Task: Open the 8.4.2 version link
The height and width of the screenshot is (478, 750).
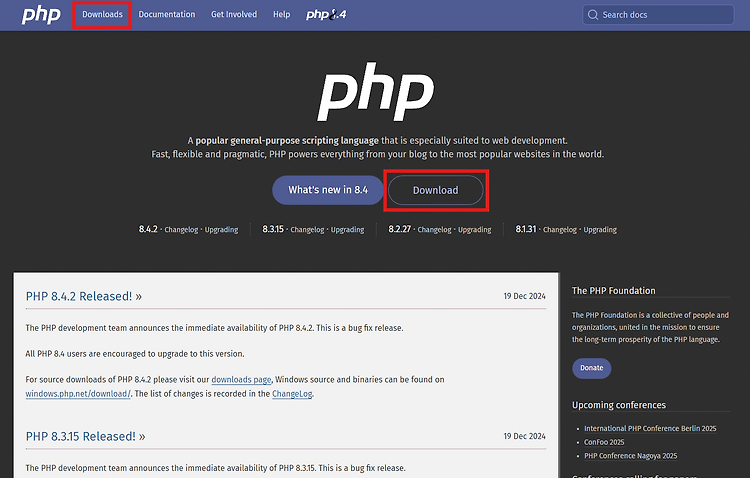Action: (x=148, y=229)
